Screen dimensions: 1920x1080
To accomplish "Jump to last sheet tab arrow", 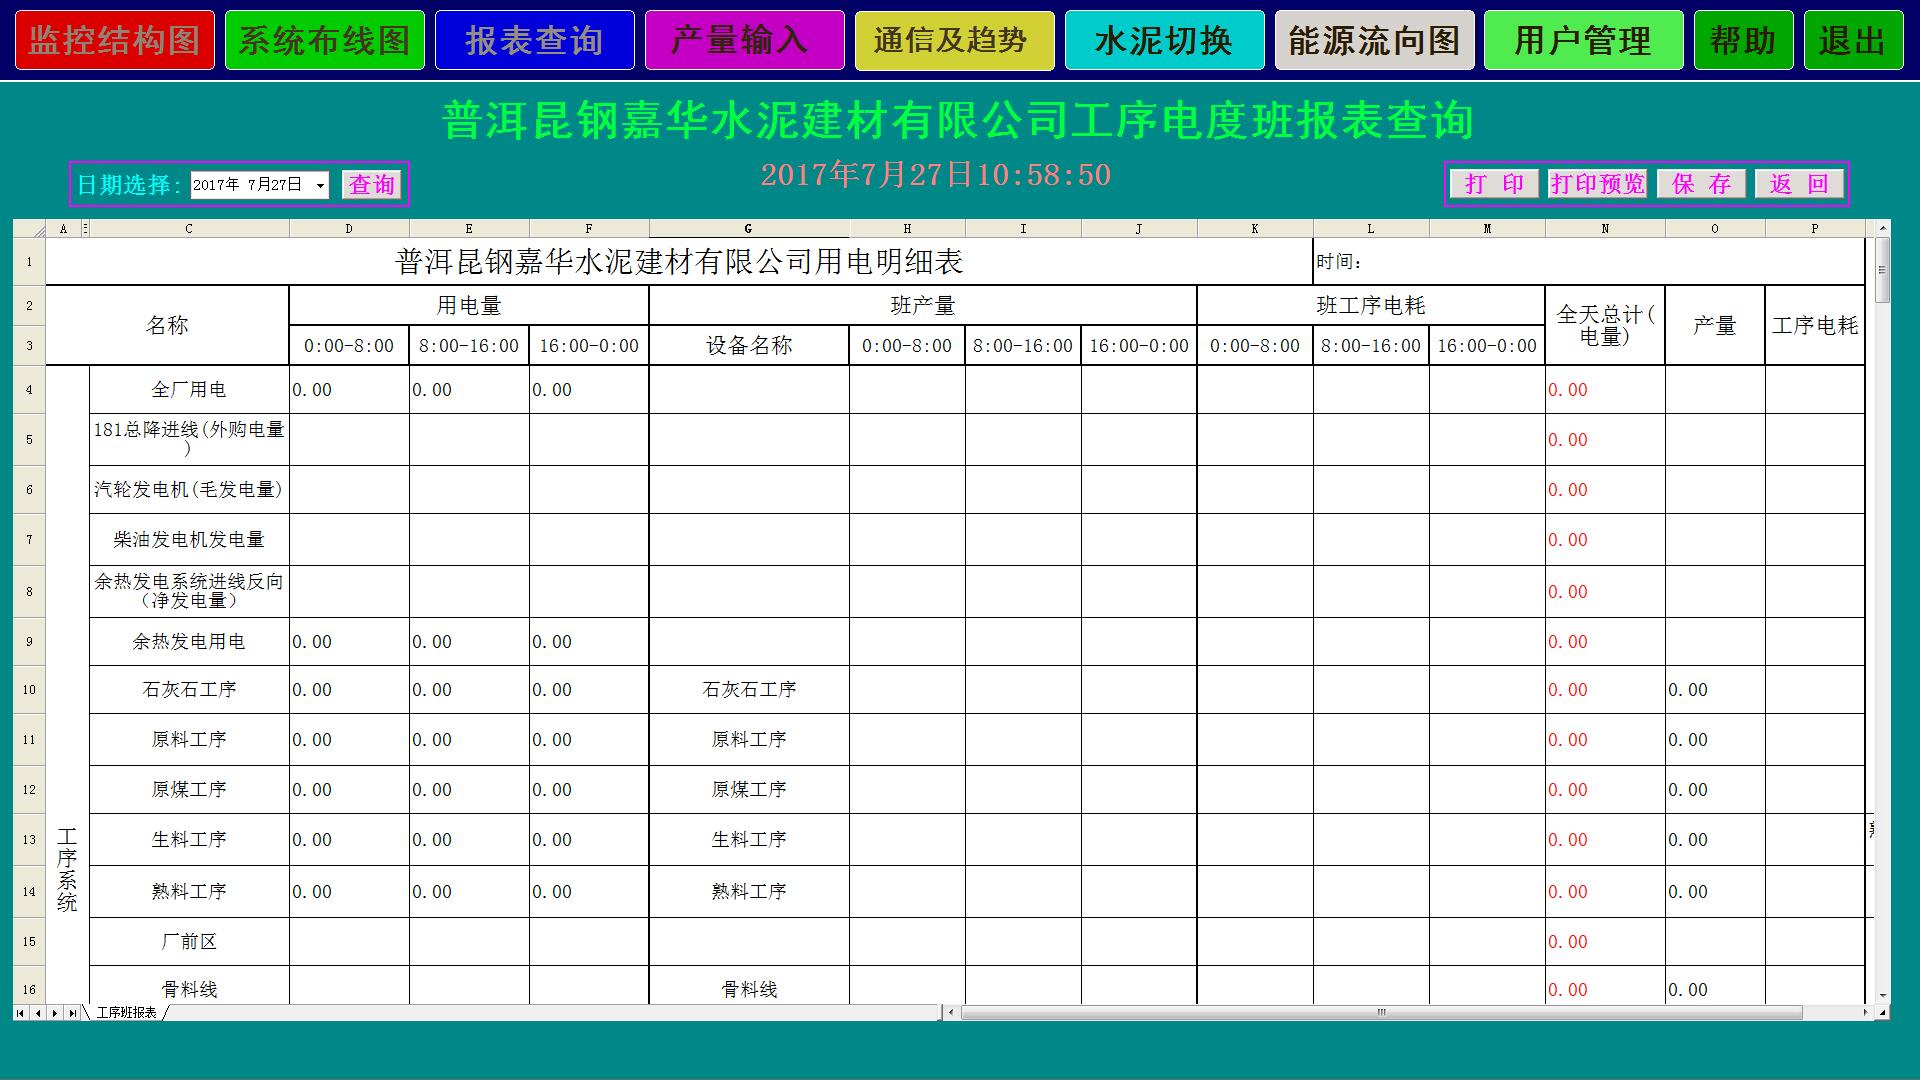I will 72,1013.
